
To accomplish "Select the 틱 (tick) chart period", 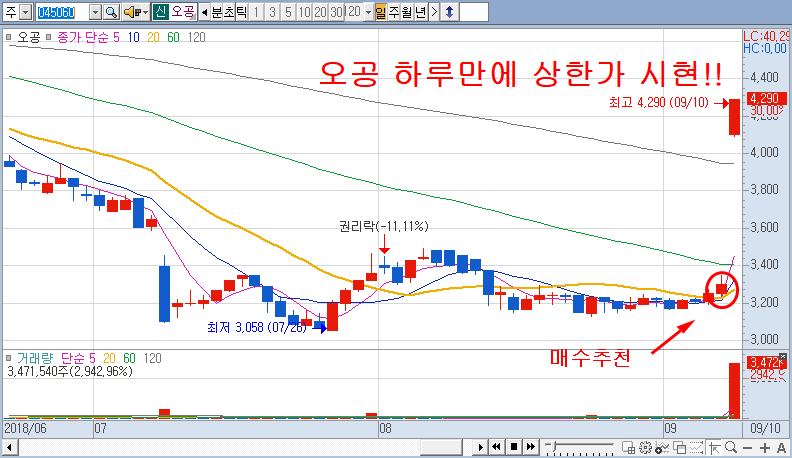I will 241,12.
